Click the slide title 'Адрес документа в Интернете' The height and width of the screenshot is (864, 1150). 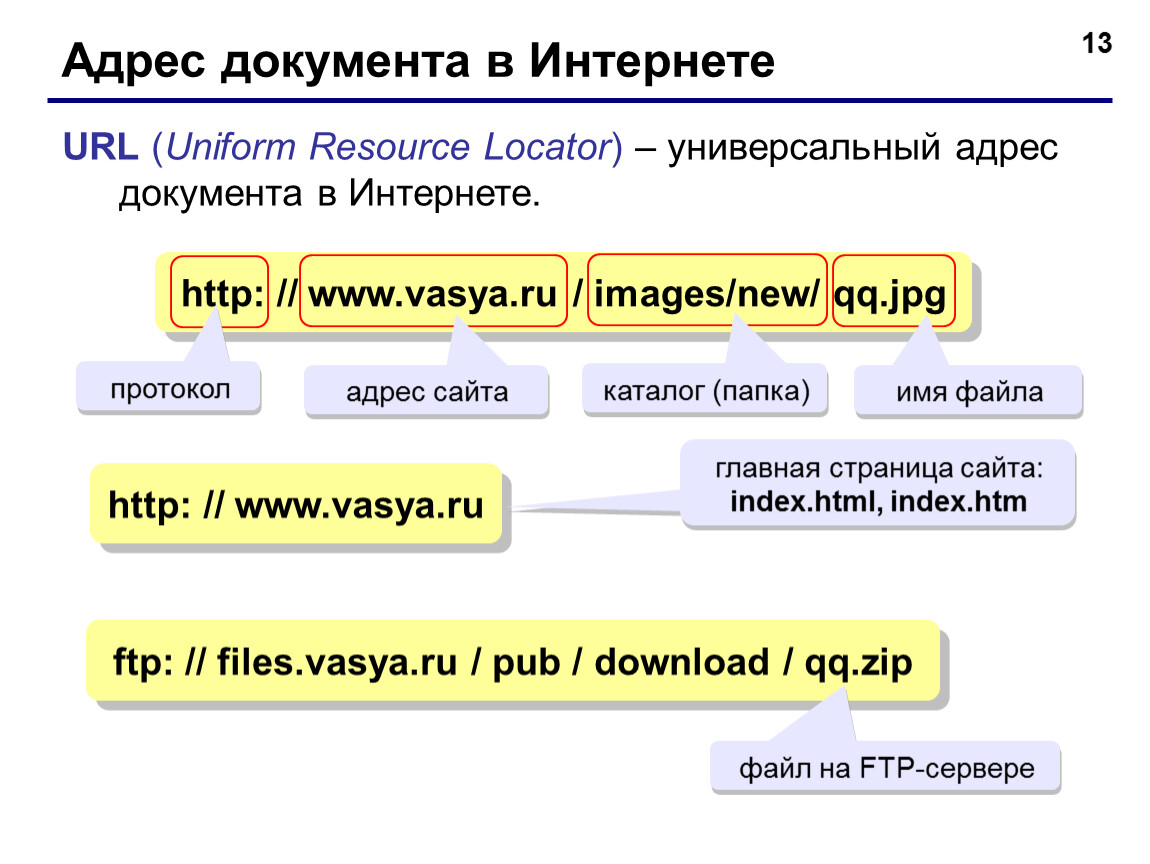[x=418, y=60]
